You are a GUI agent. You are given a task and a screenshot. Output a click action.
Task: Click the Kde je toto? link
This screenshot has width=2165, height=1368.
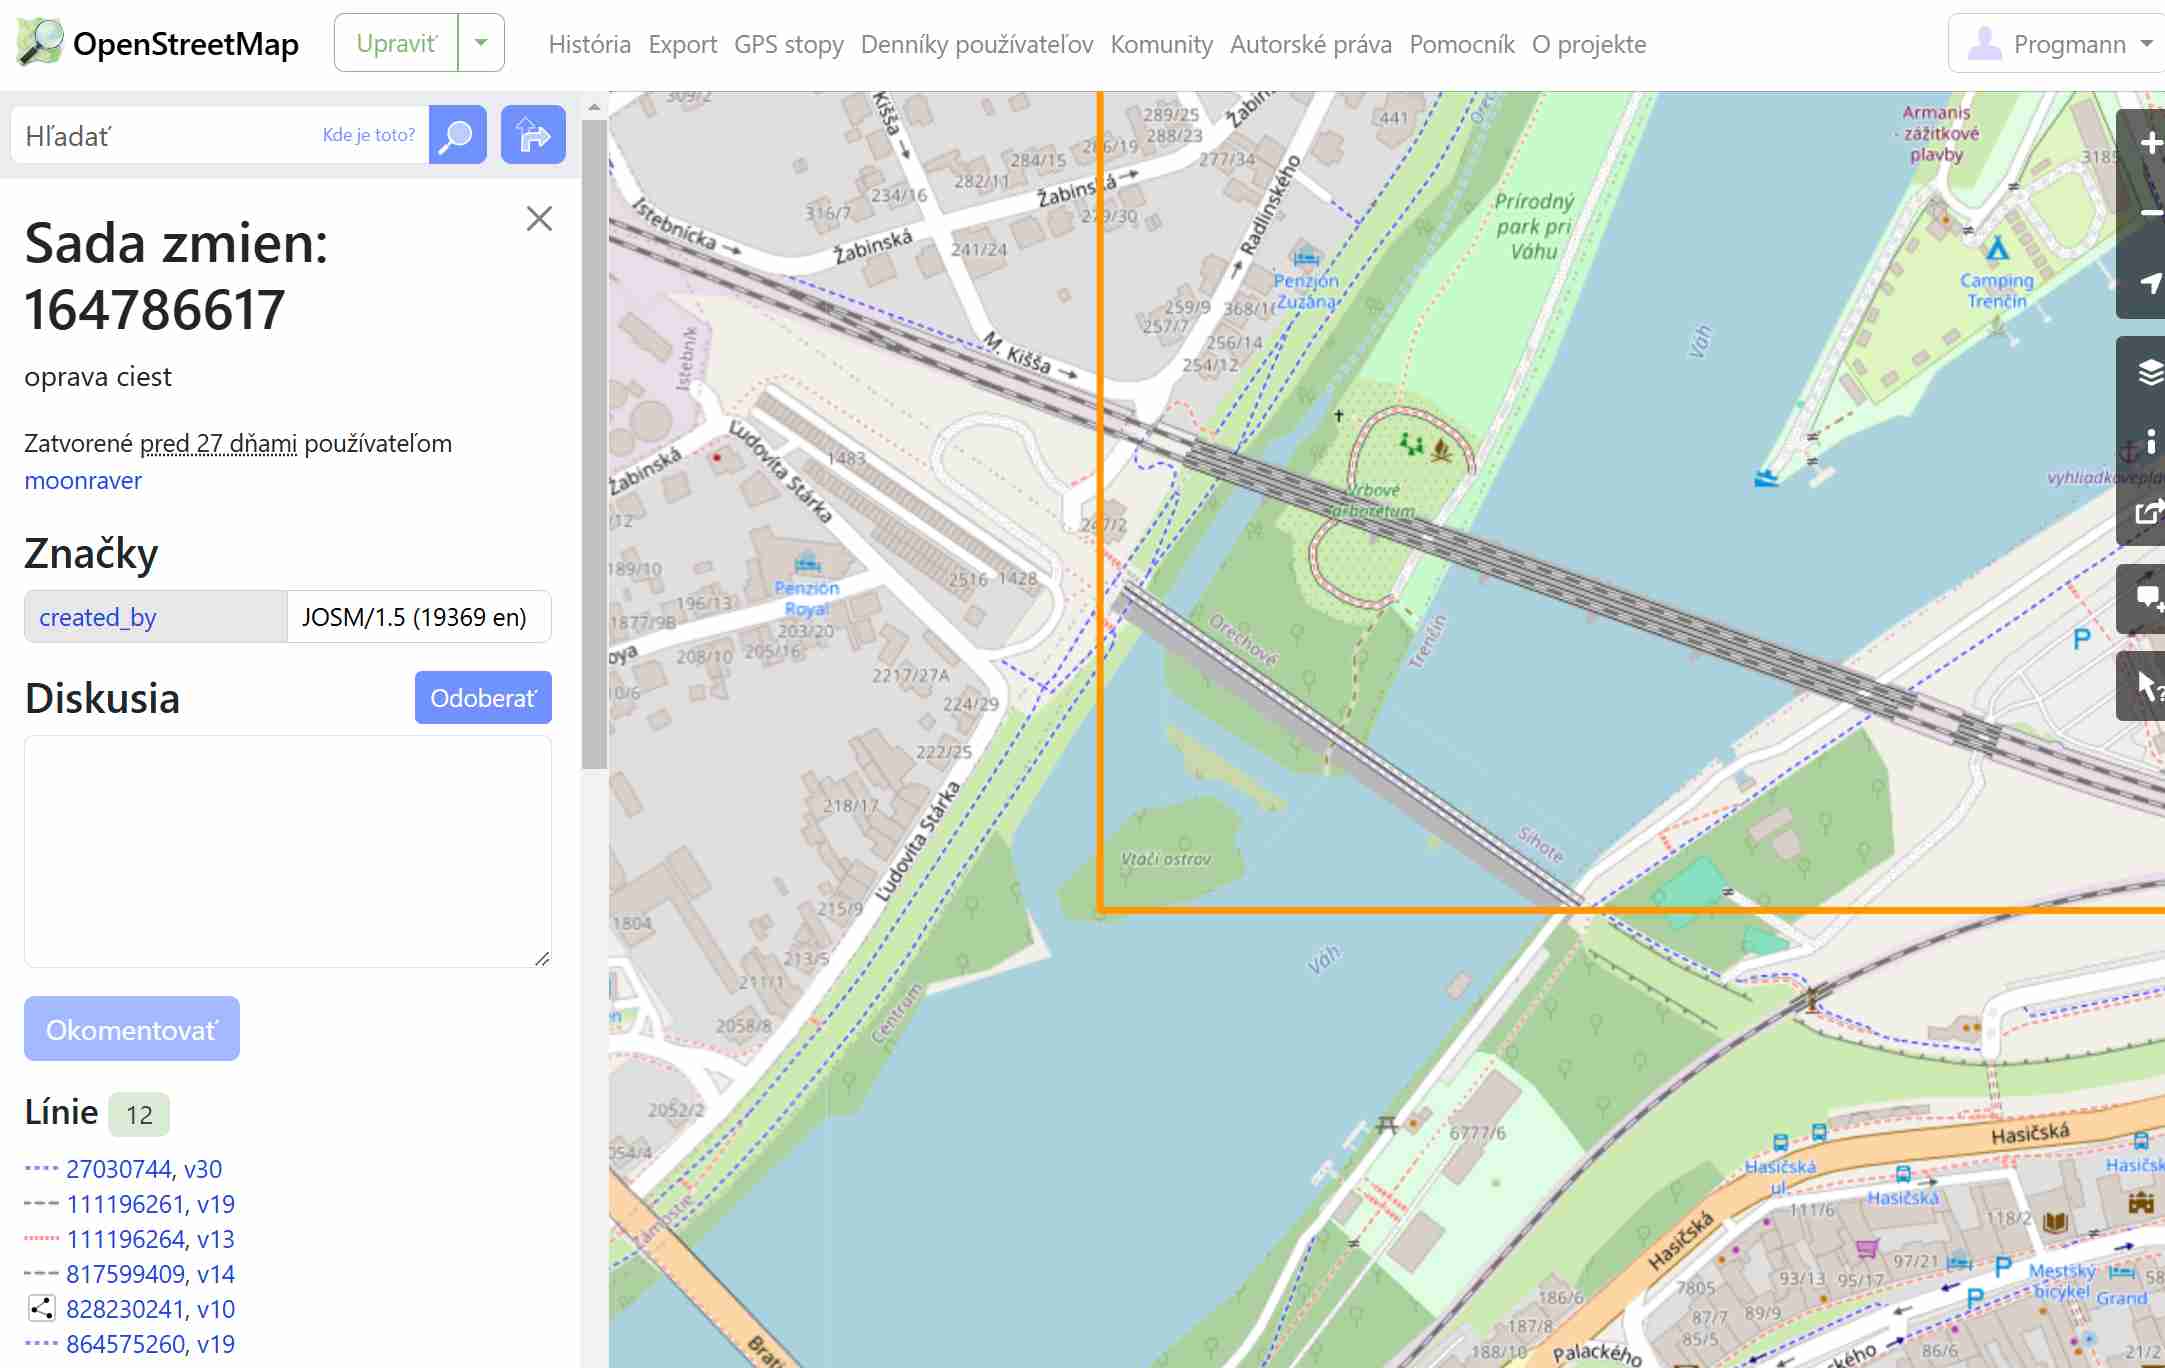(368, 135)
